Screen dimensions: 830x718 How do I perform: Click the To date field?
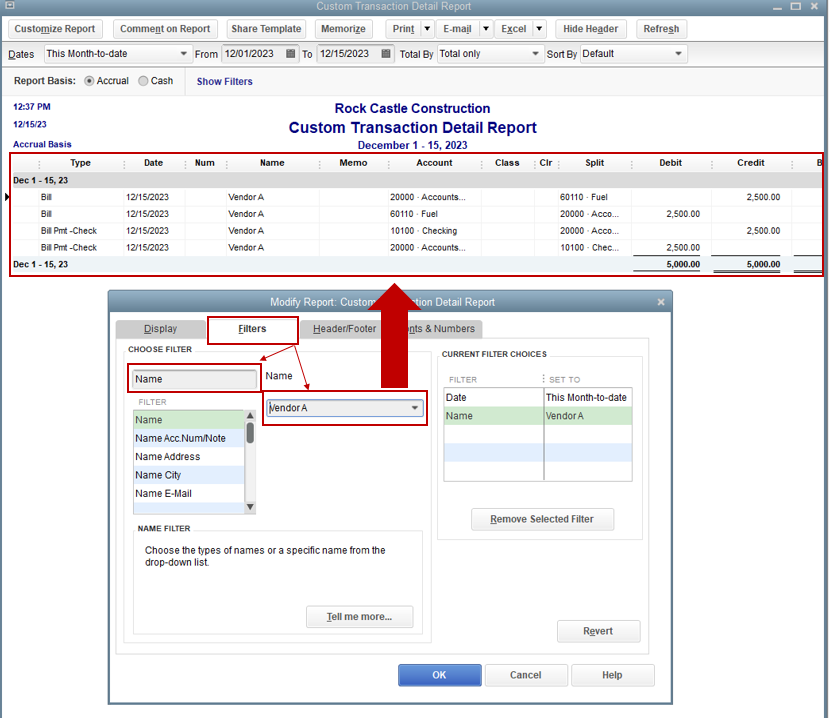pos(349,54)
